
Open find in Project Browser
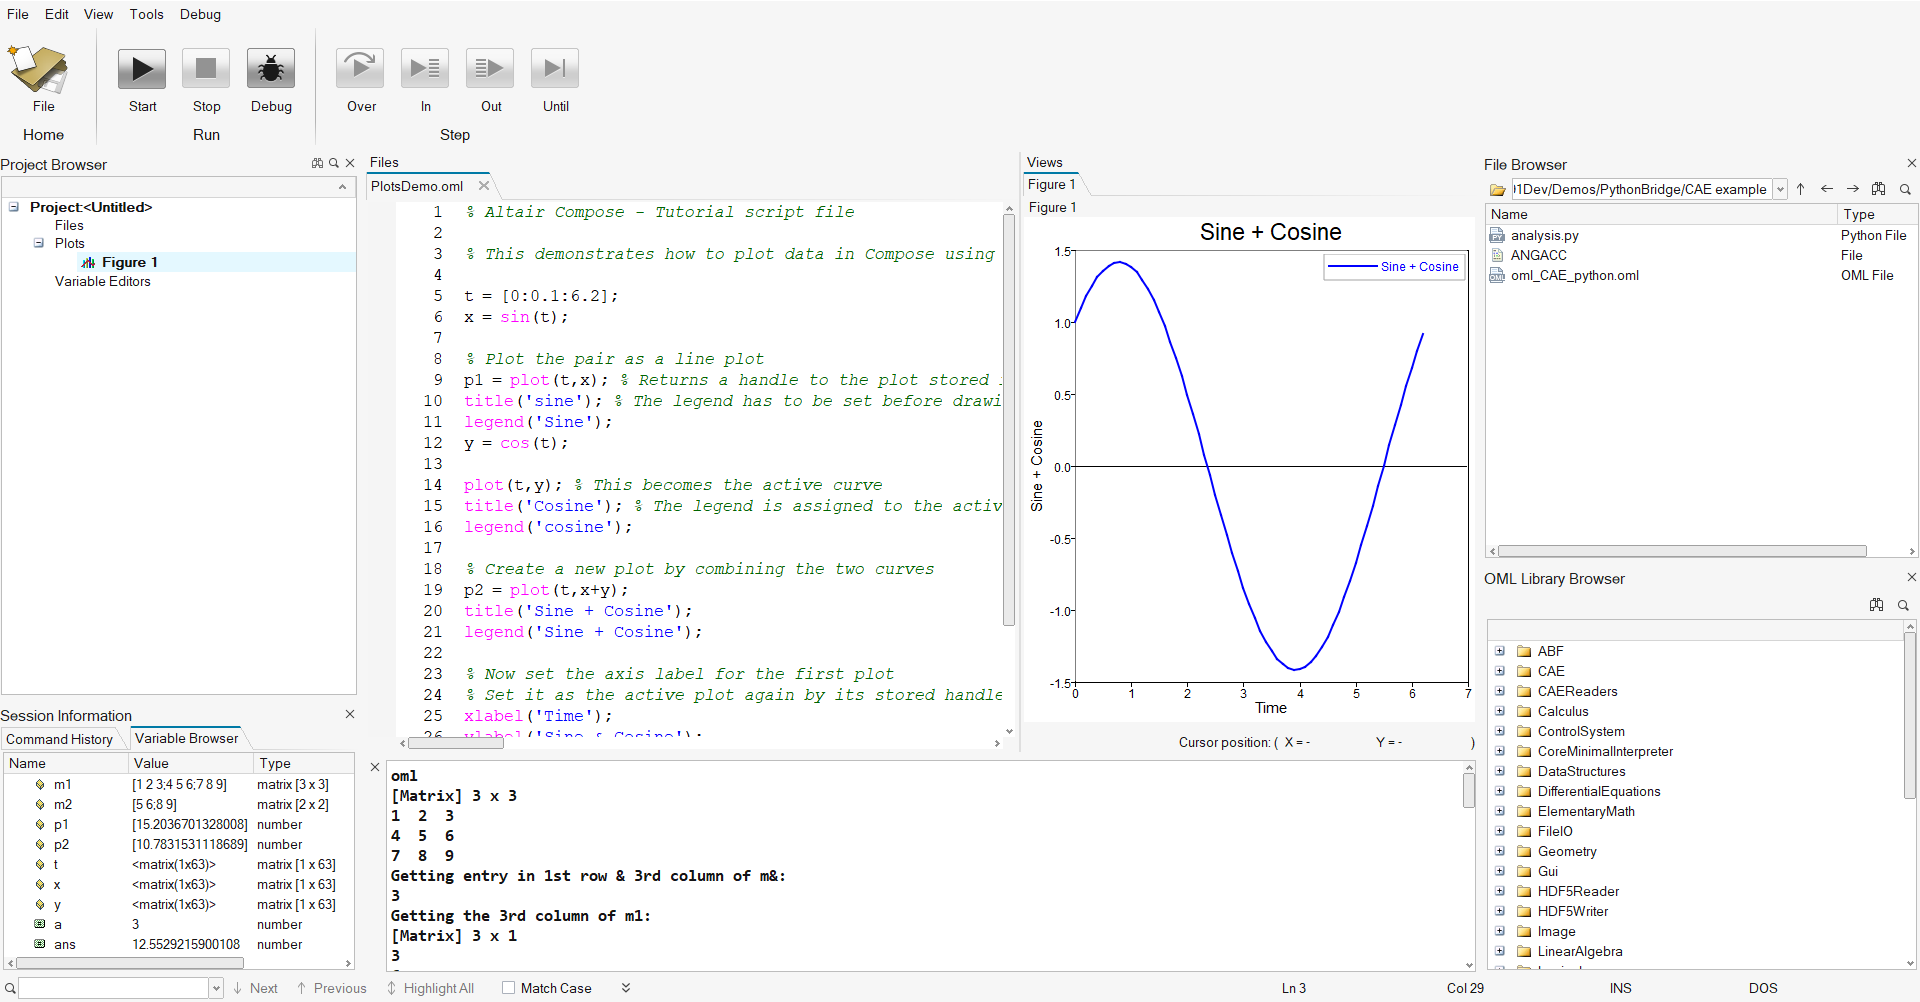point(333,162)
